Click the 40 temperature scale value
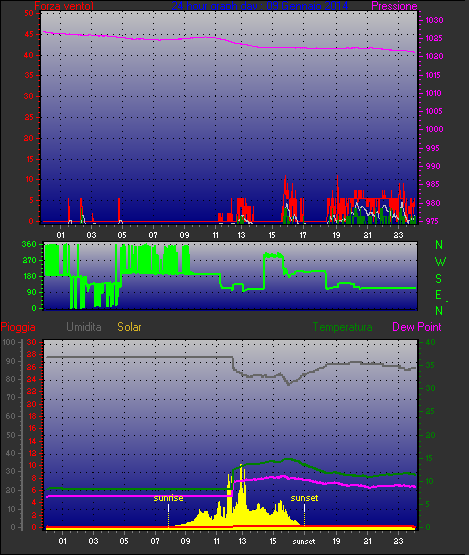The width and height of the screenshot is (469, 555). click(430, 342)
